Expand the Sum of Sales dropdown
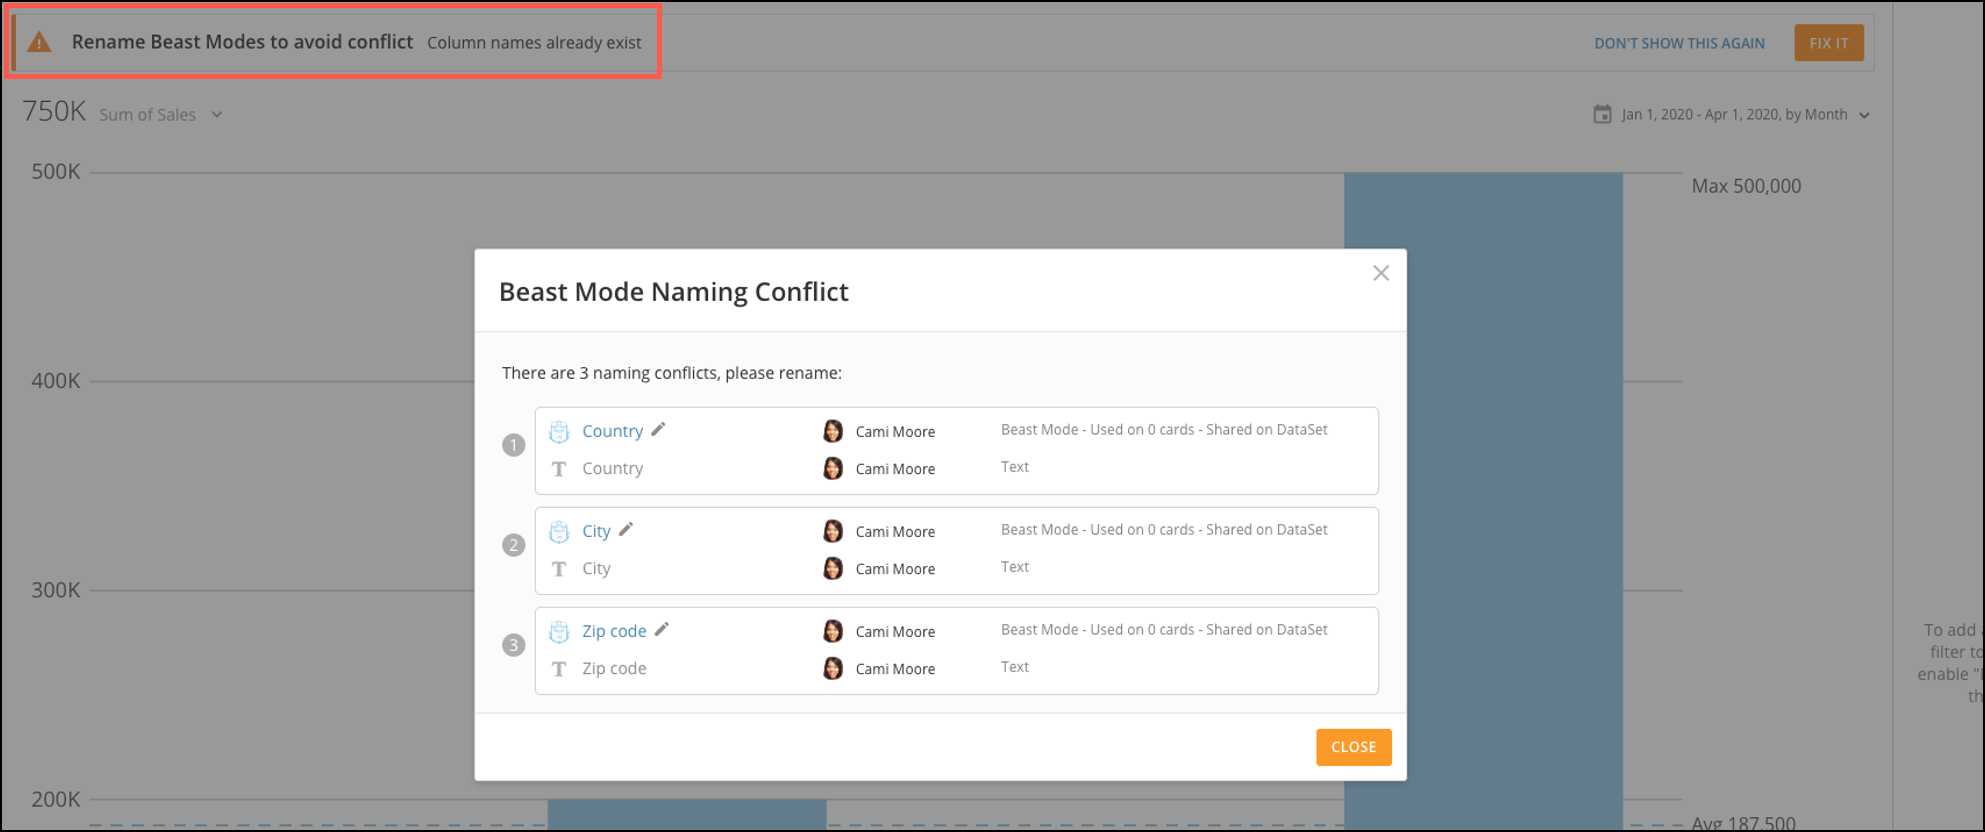 click(217, 115)
